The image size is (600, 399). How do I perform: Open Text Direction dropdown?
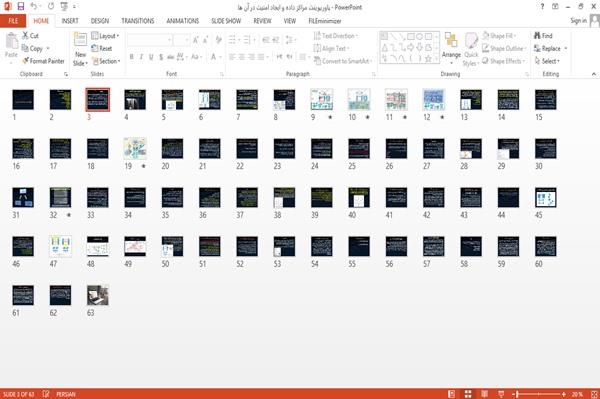(x=336, y=36)
